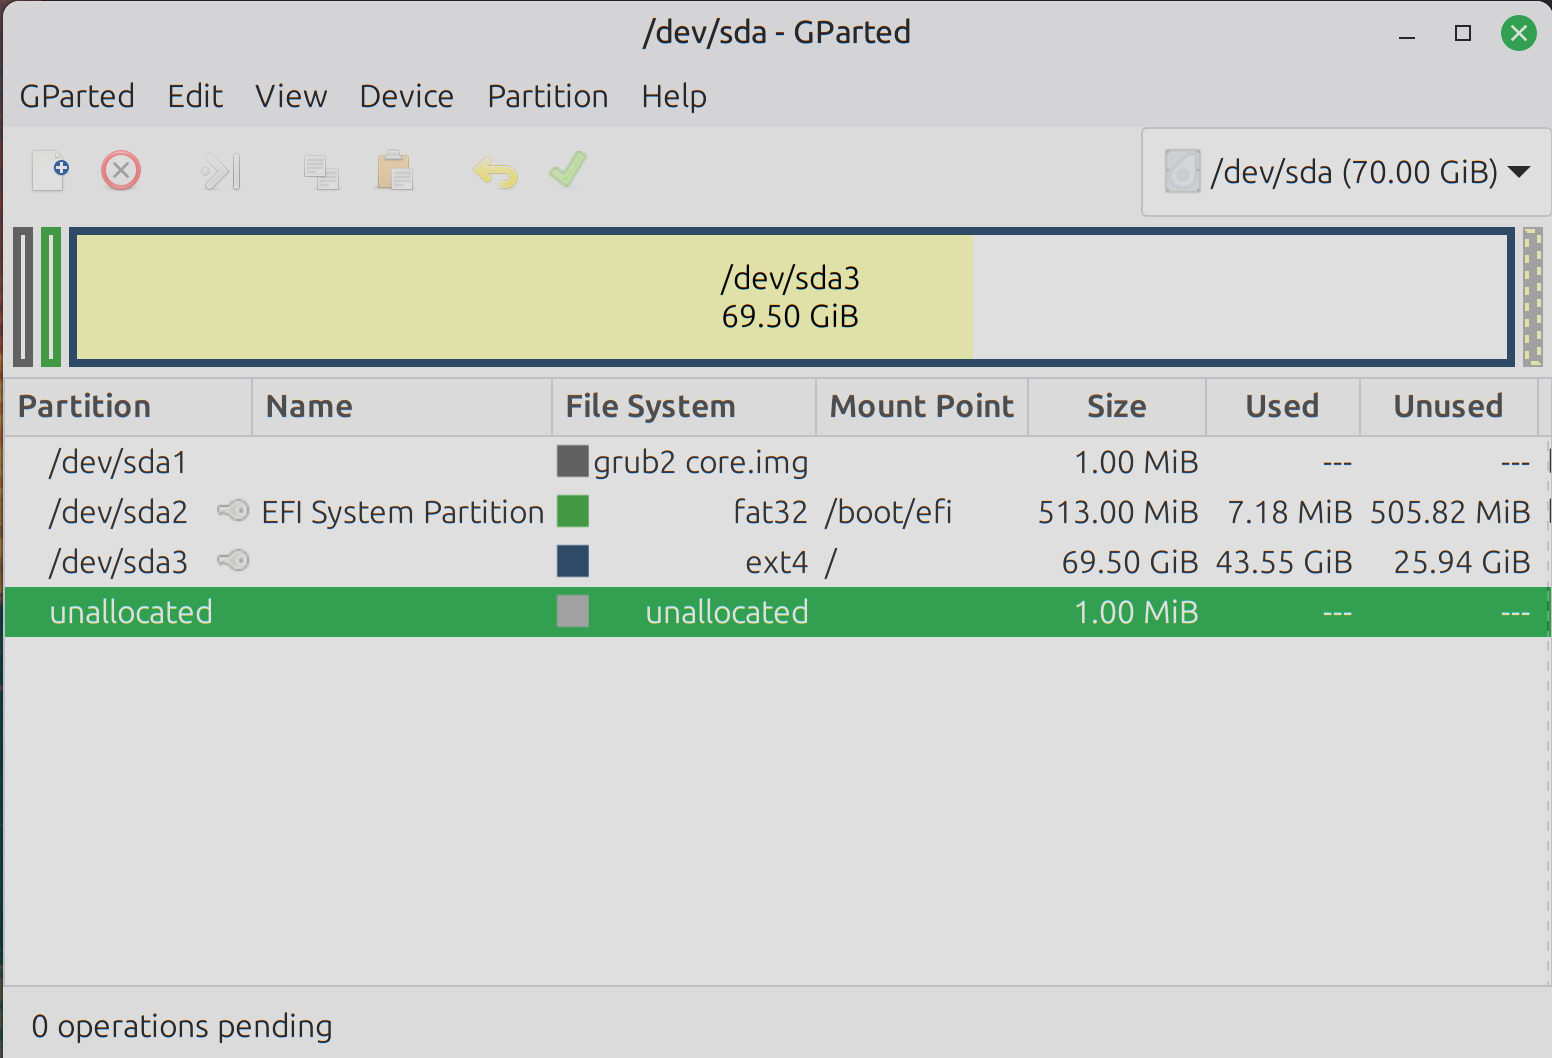Click the gray unallocated color swatch
This screenshot has width=1552, height=1058.
[573, 611]
